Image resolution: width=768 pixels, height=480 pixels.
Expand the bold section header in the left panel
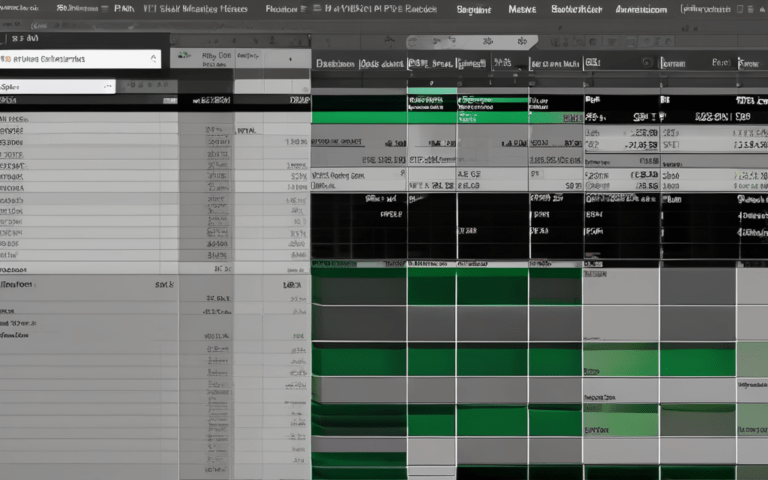(x=20, y=284)
